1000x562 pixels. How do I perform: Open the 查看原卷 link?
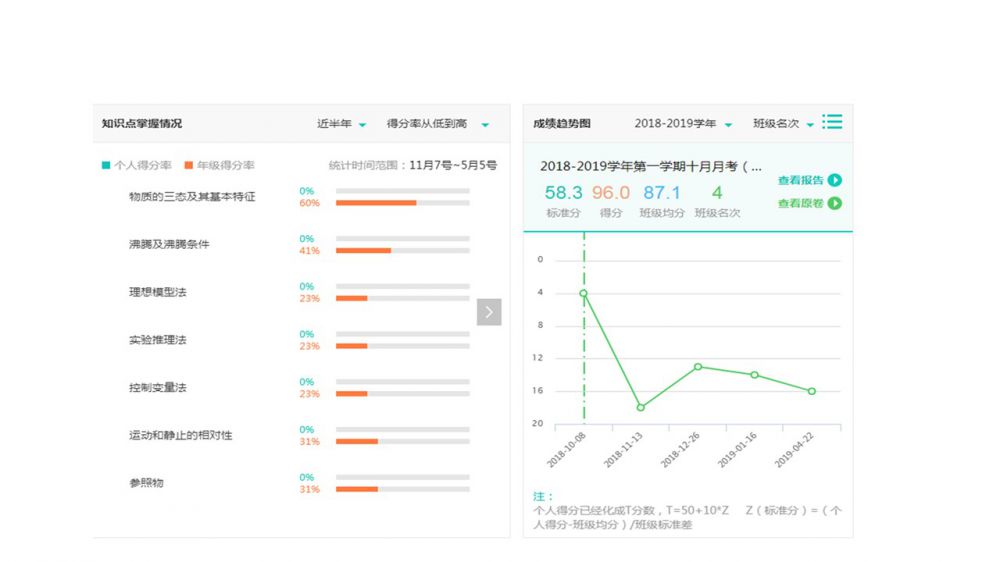point(800,203)
